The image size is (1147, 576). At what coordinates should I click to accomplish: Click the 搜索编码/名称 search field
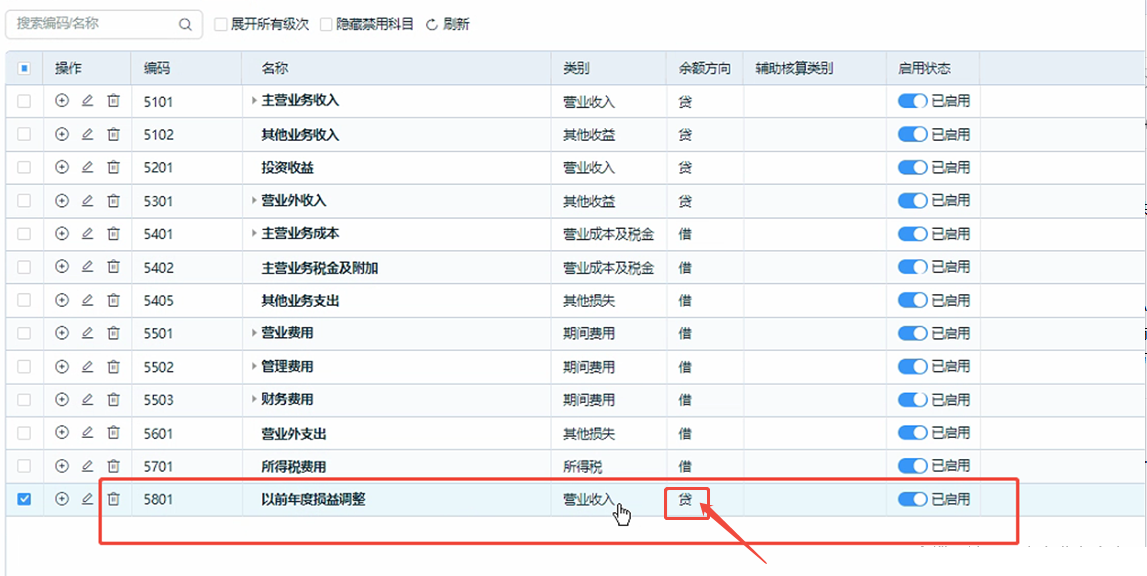(95, 24)
